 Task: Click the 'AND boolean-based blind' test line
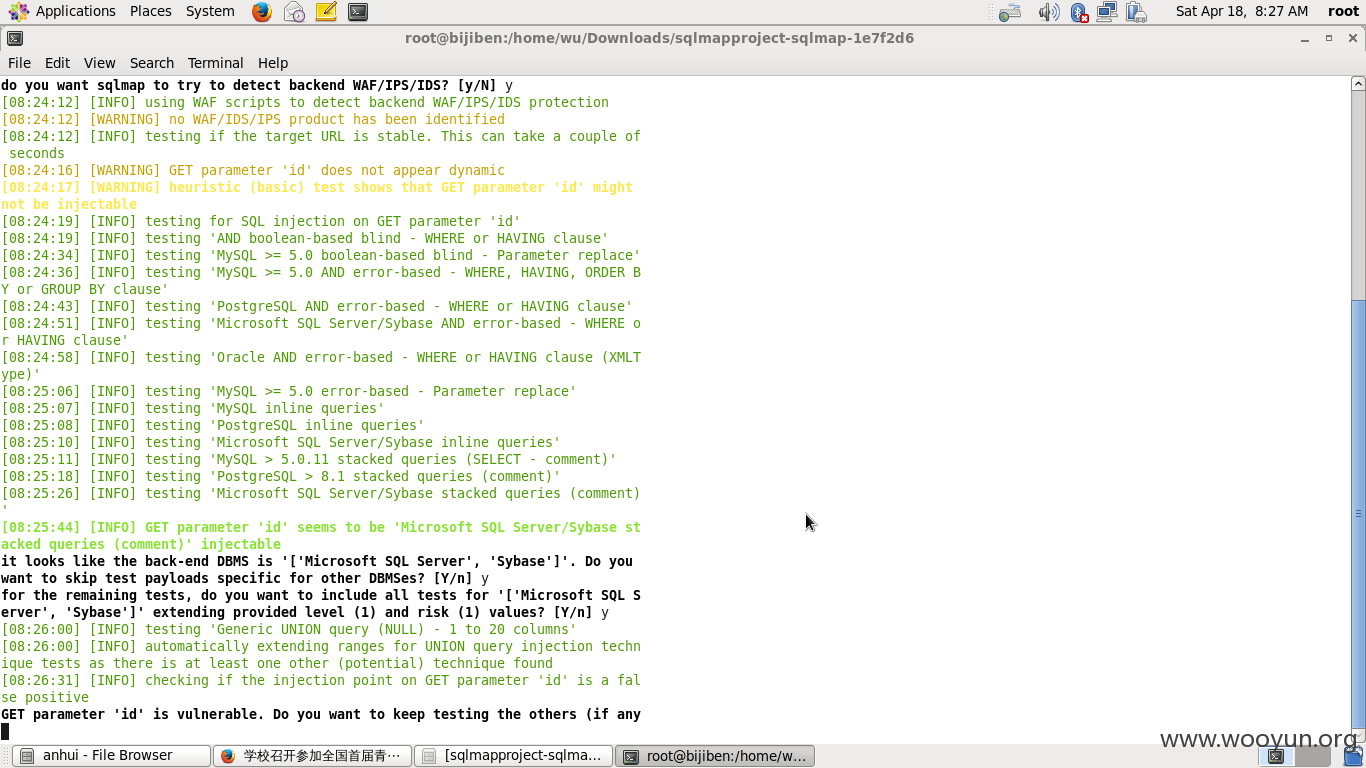304,238
